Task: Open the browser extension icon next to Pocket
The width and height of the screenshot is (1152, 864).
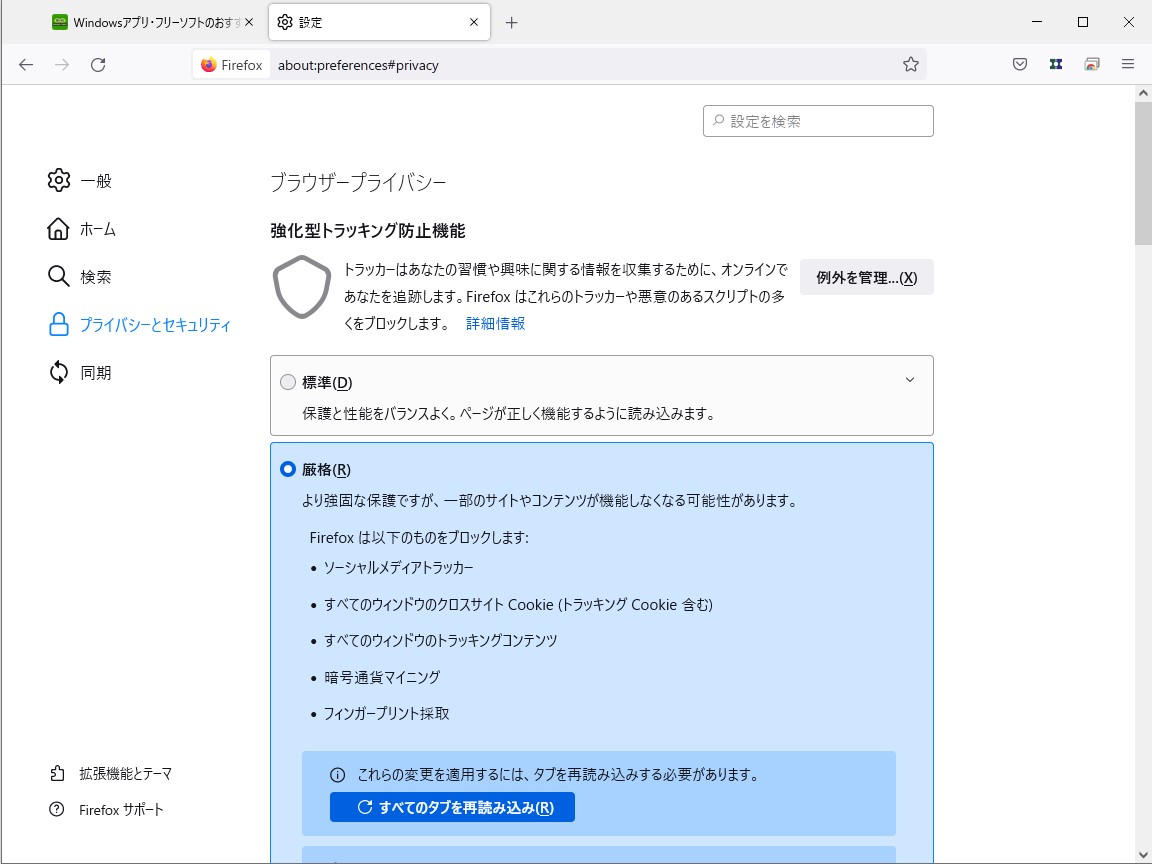Action: (x=1055, y=64)
